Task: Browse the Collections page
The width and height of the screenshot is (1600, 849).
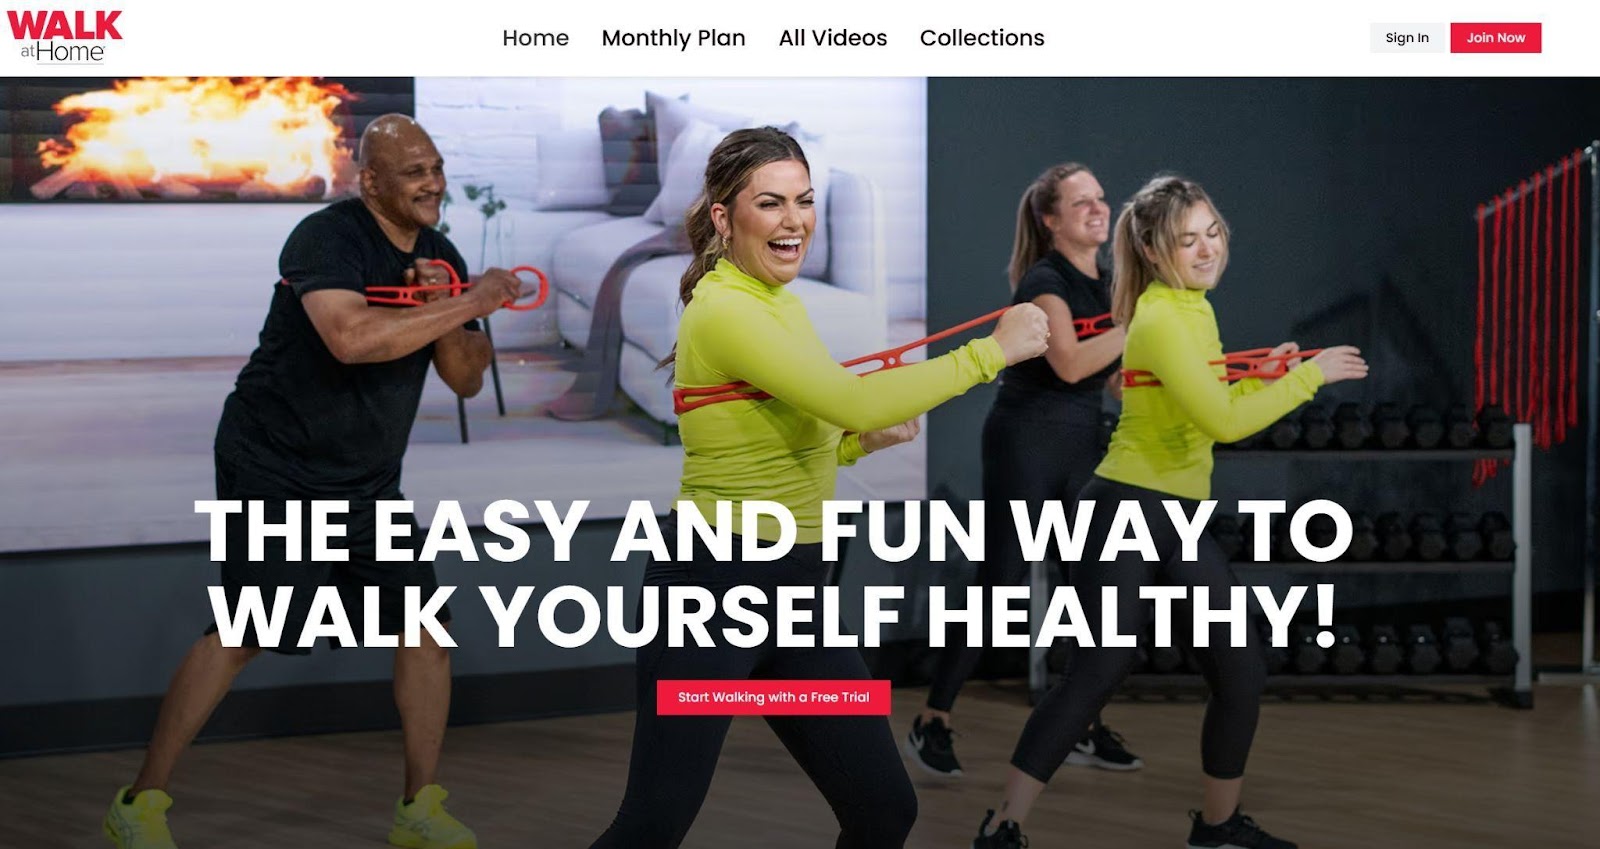Action: pos(981,38)
